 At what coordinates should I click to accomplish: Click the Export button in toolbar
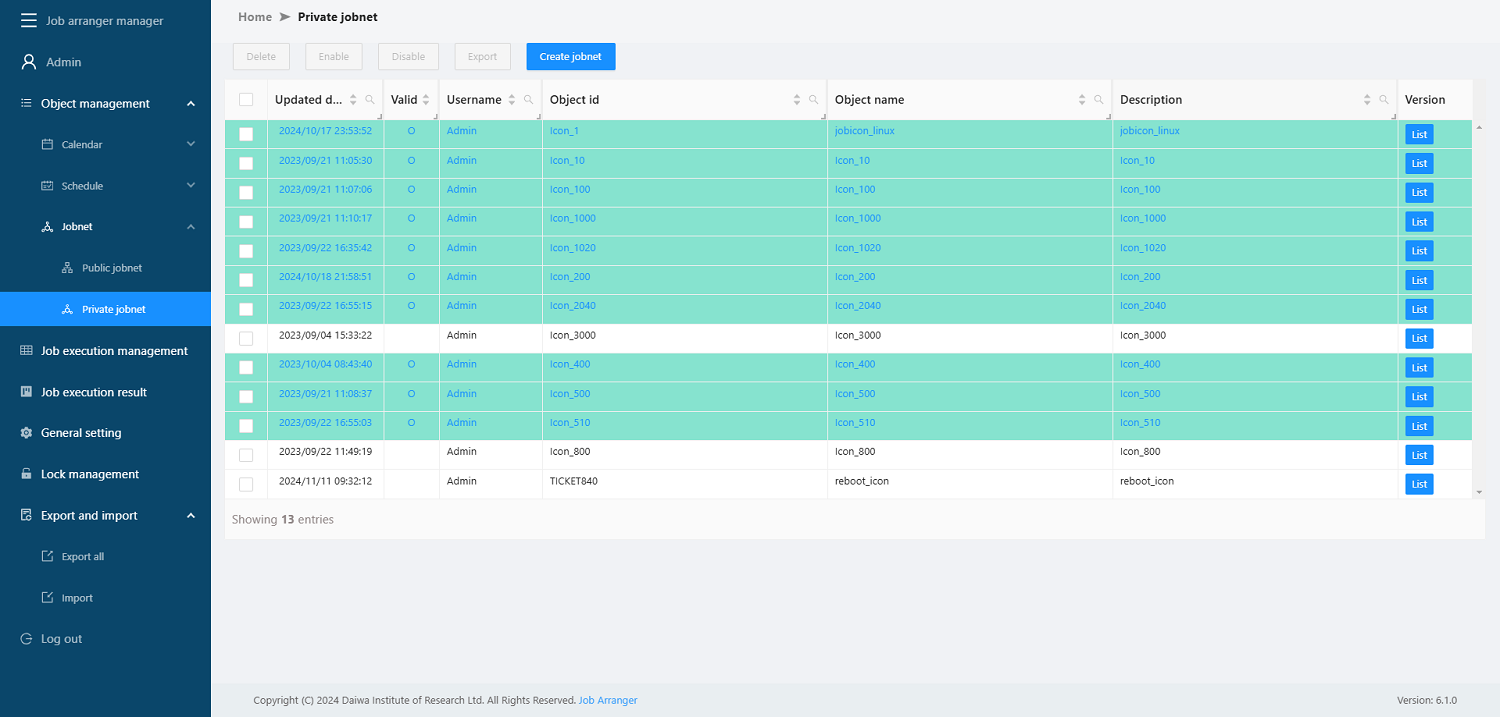[482, 57]
